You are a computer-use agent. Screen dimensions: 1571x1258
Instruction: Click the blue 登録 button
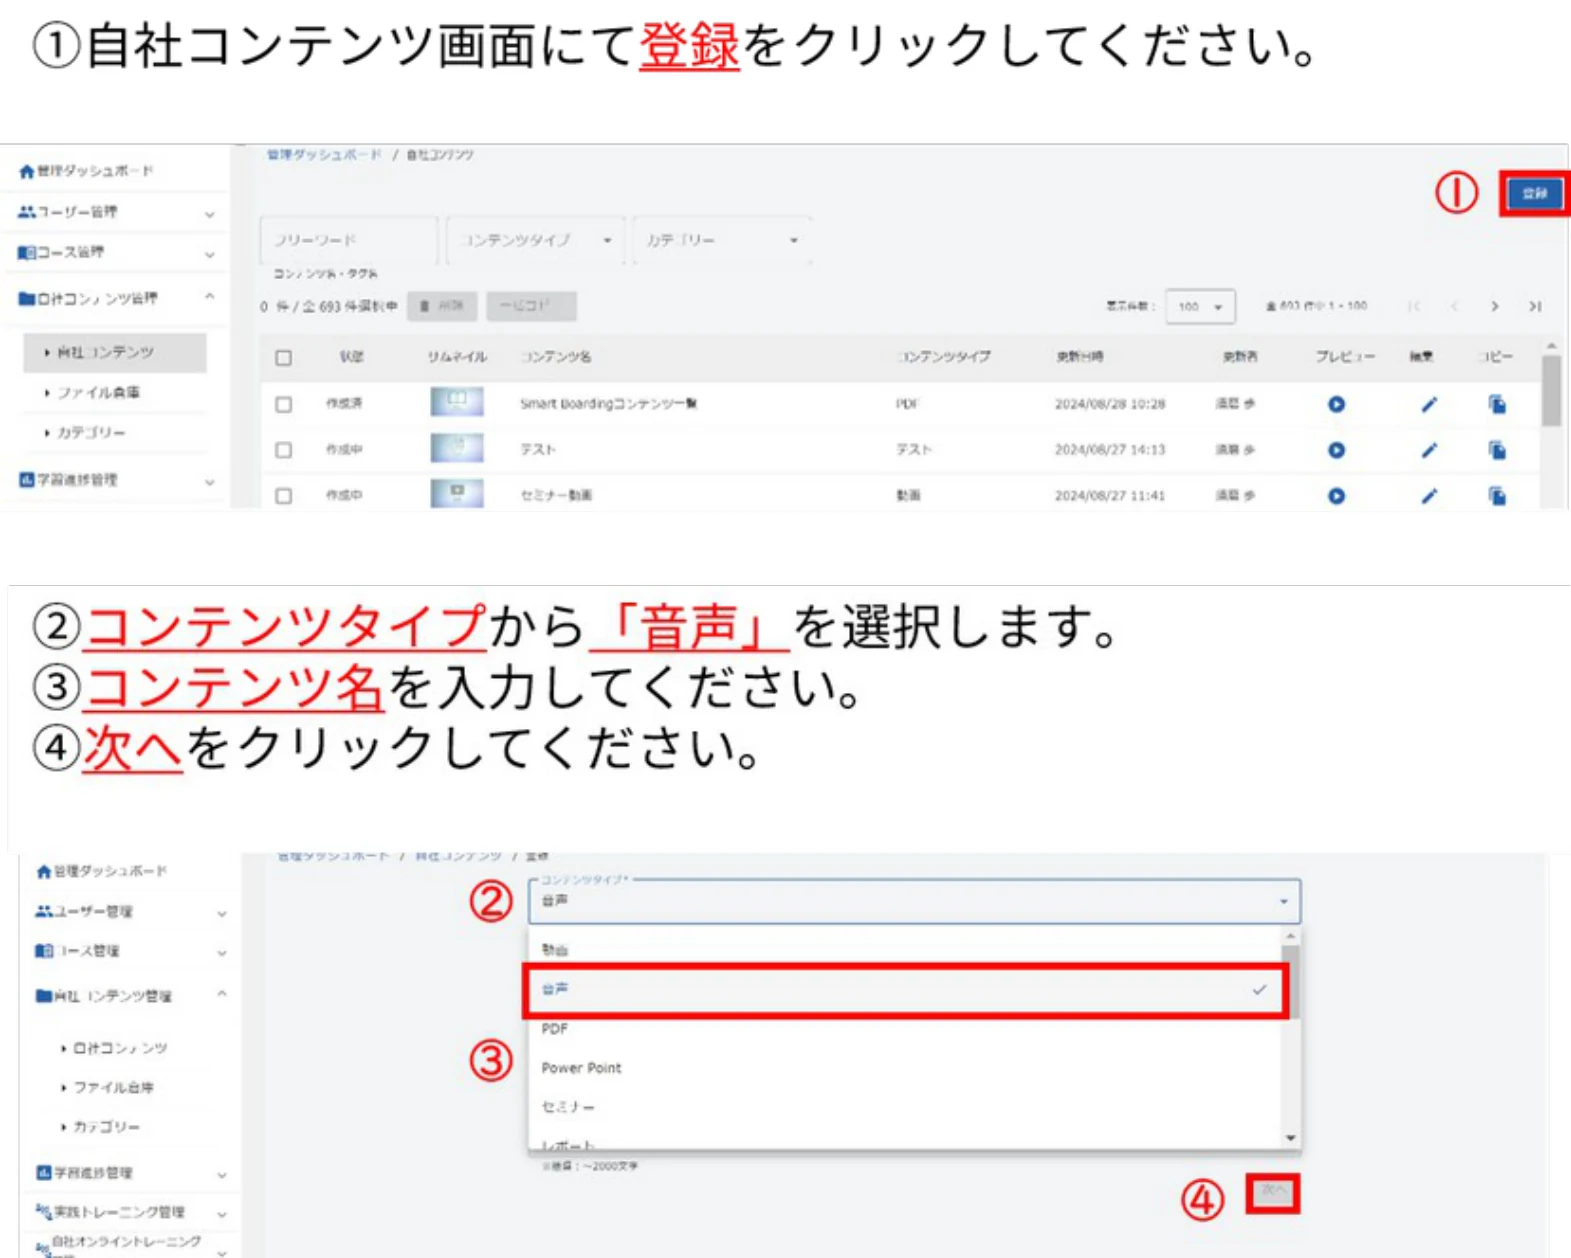[1534, 193]
